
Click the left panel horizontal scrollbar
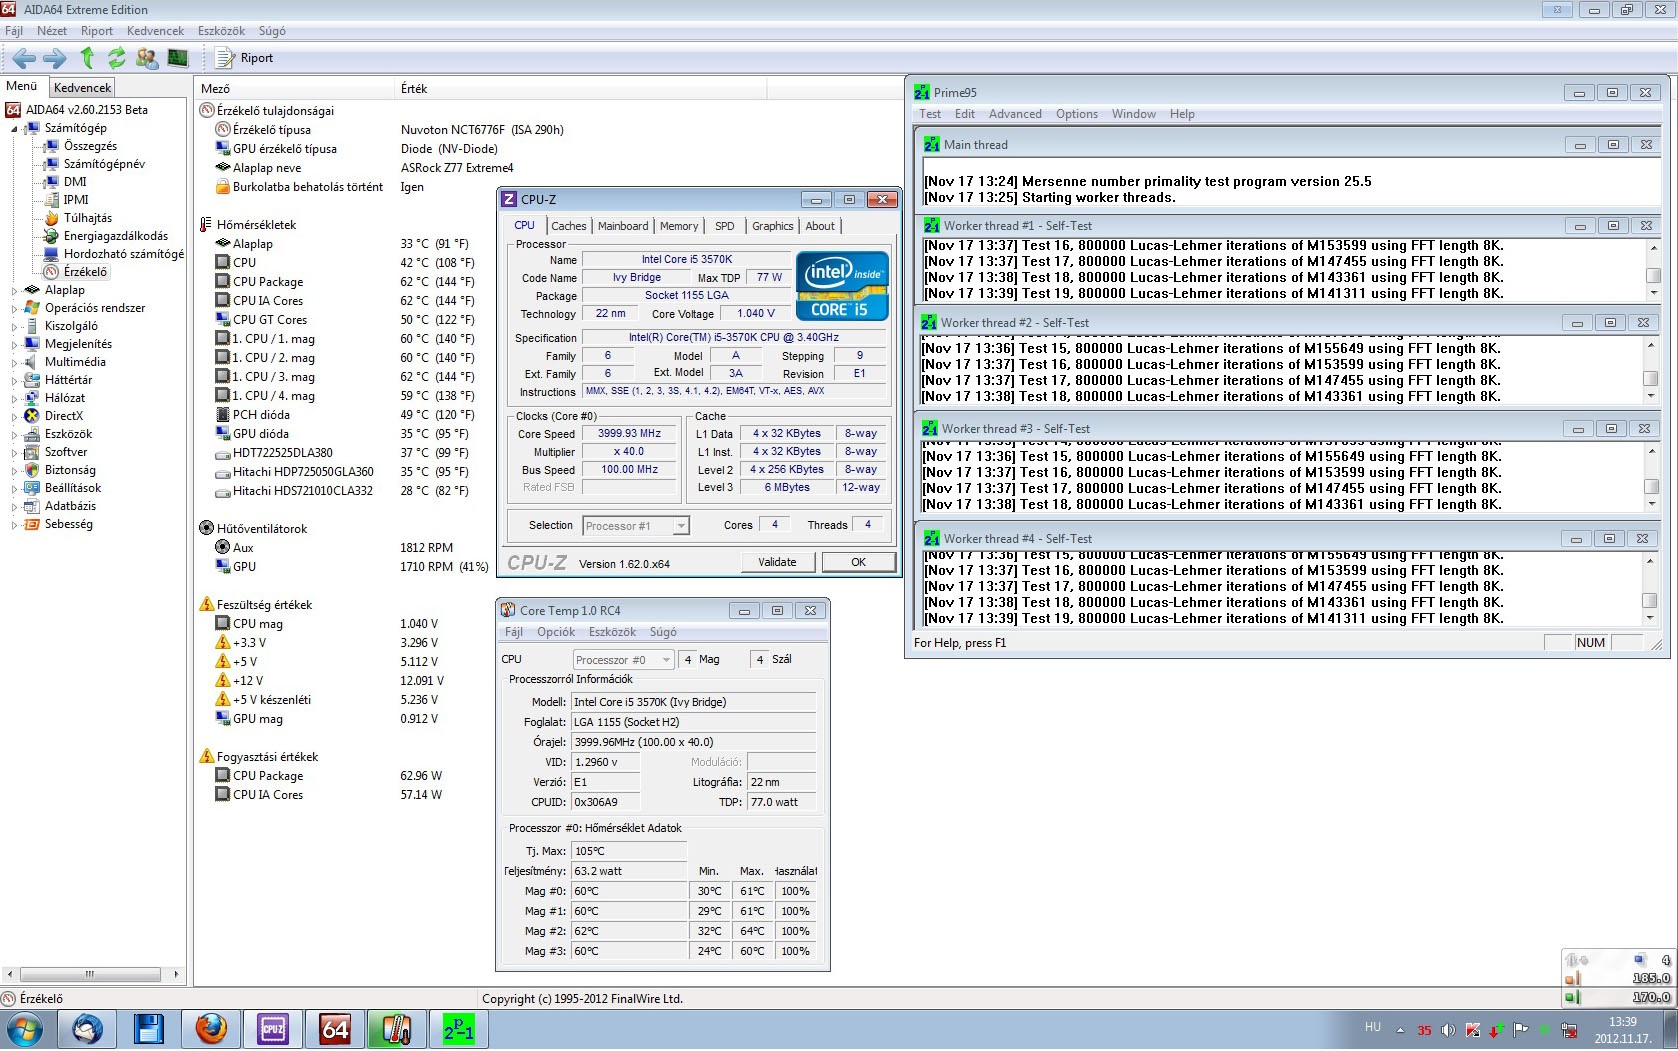pos(90,974)
